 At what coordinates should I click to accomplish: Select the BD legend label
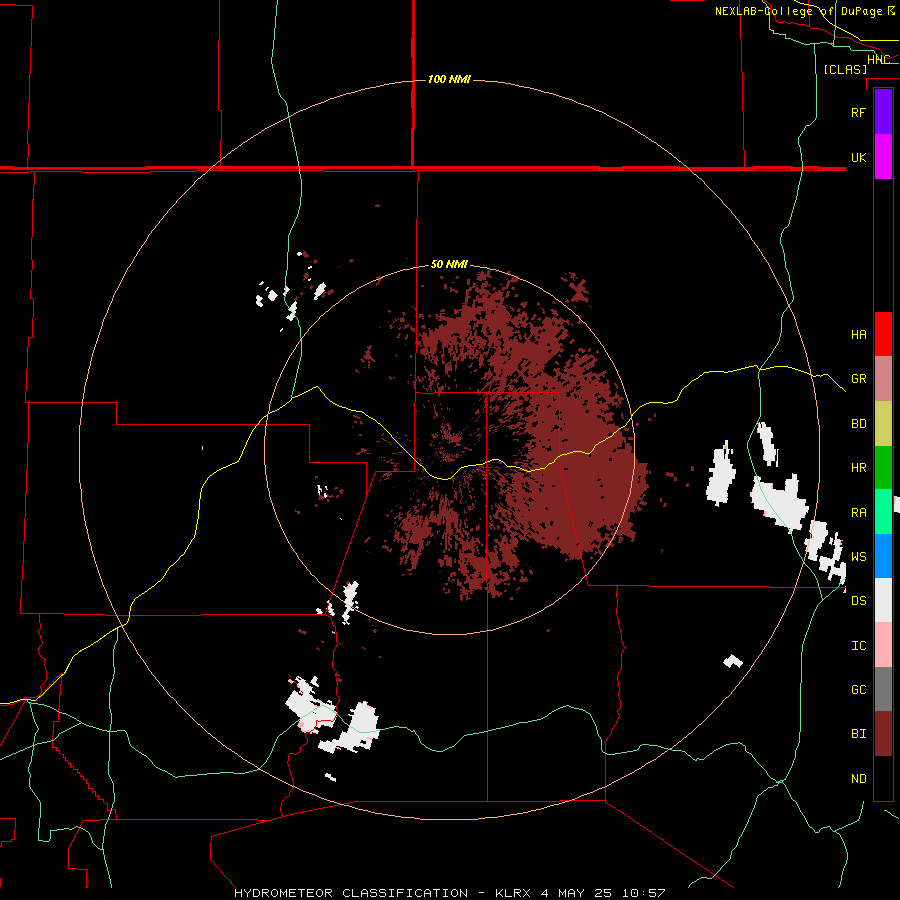tap(858, 424)
